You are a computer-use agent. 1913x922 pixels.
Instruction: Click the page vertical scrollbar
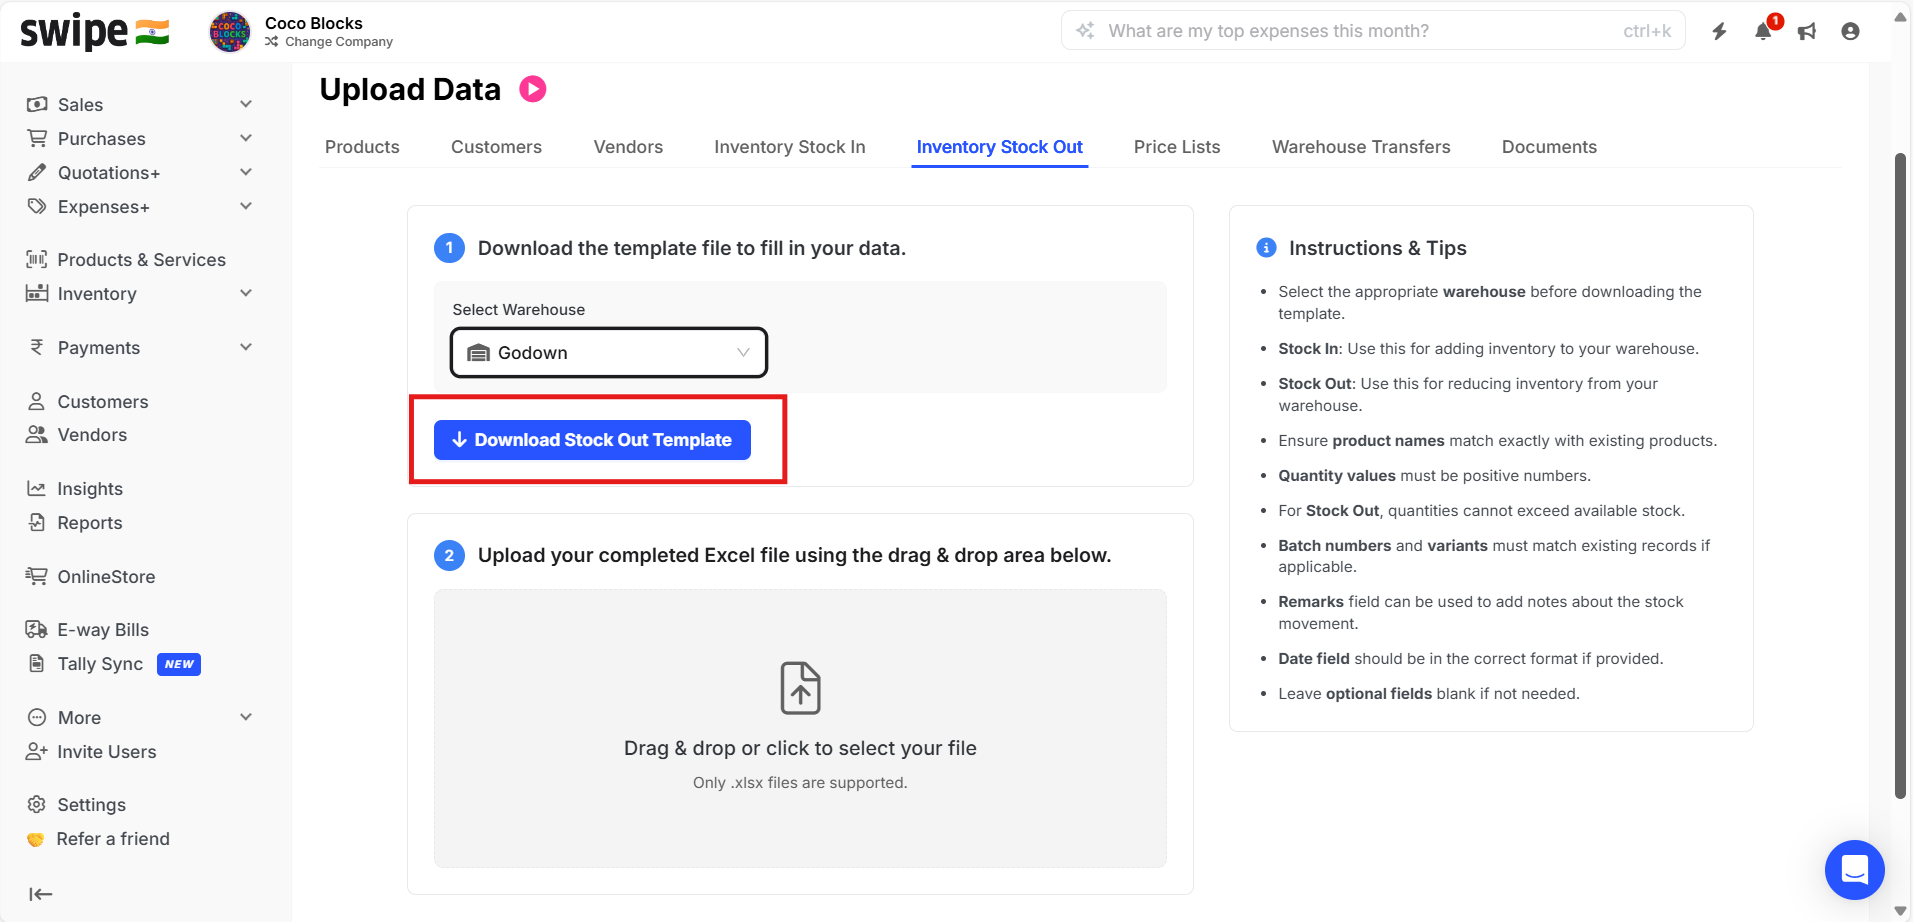click(x=1900, y=475)
